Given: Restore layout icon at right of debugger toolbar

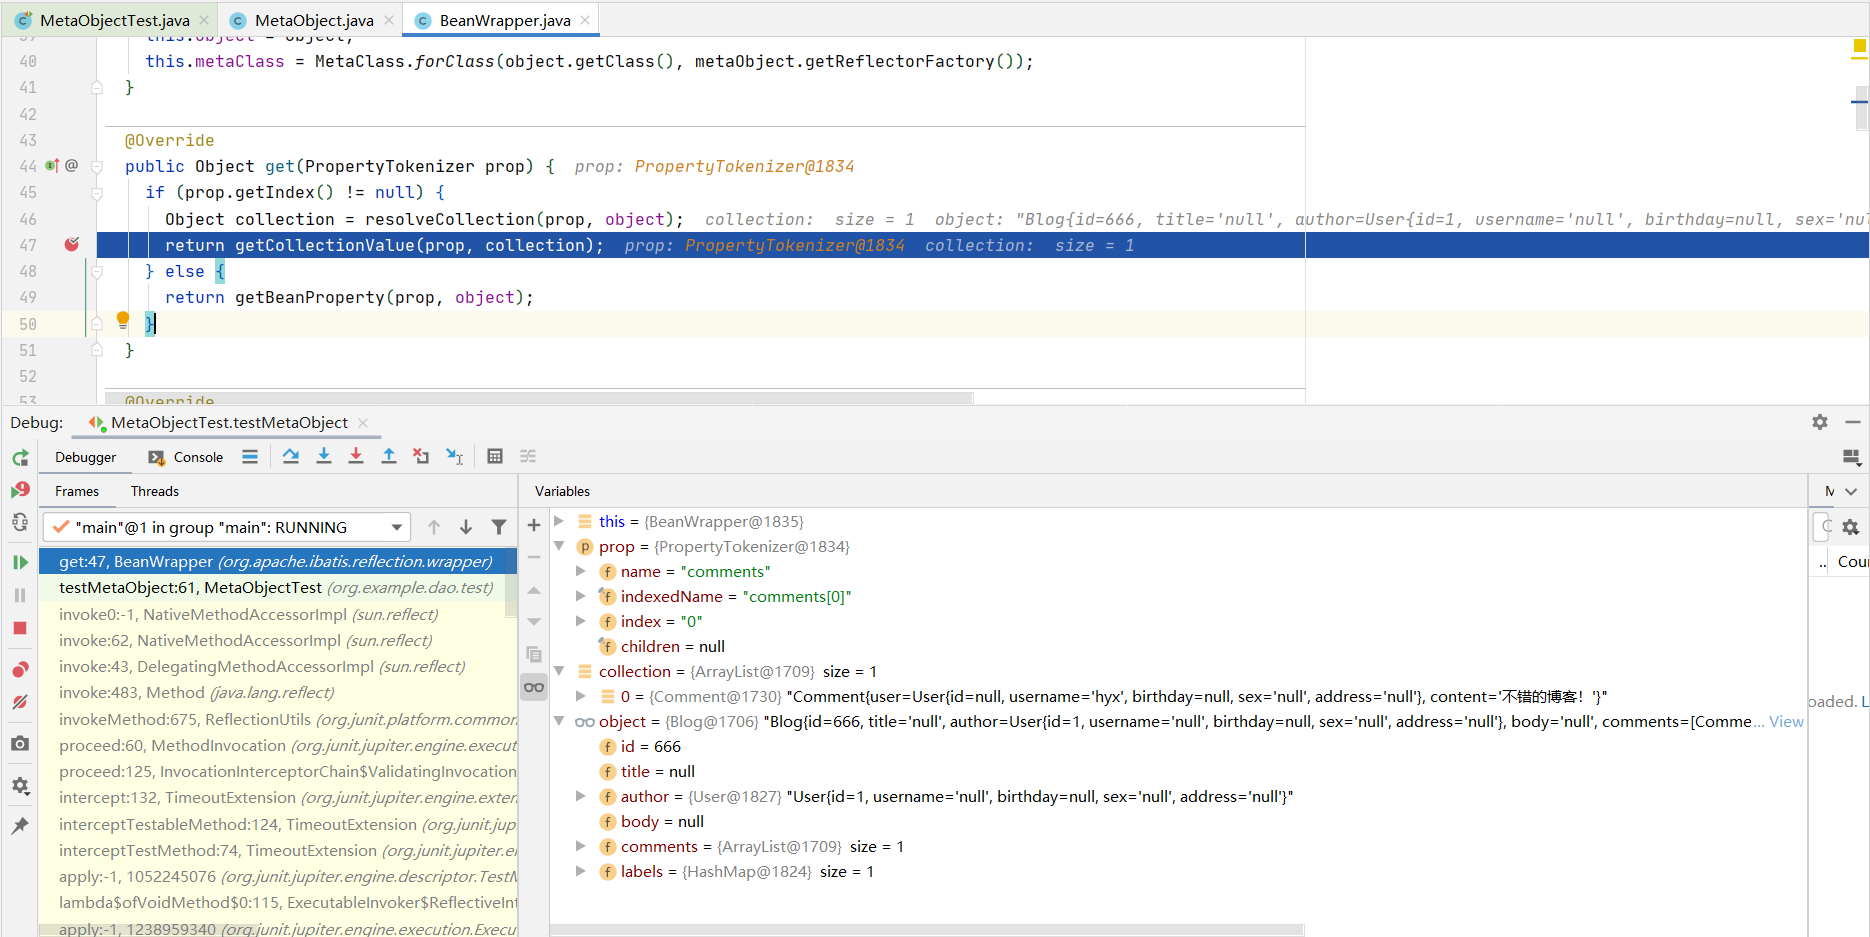Looking at the screenshot, I should [x=1852, y=457].
